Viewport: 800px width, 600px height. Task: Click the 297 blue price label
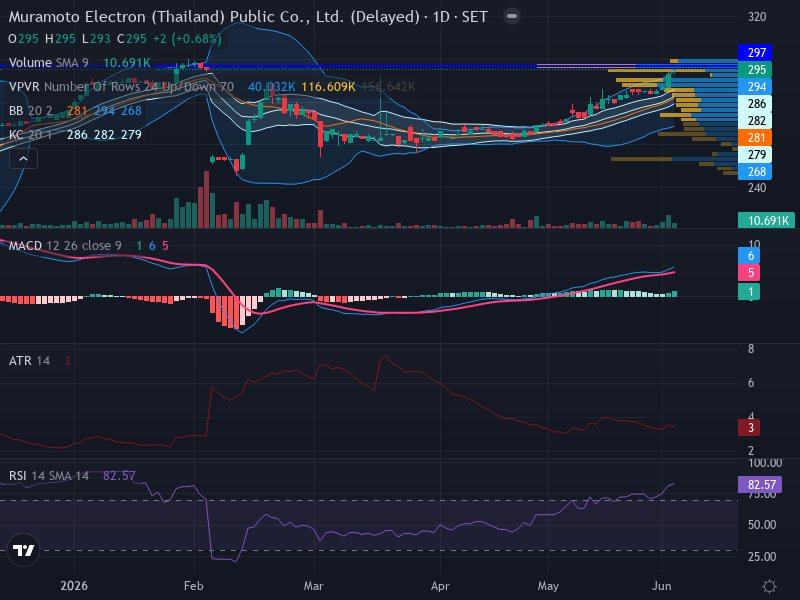(755, 53)
